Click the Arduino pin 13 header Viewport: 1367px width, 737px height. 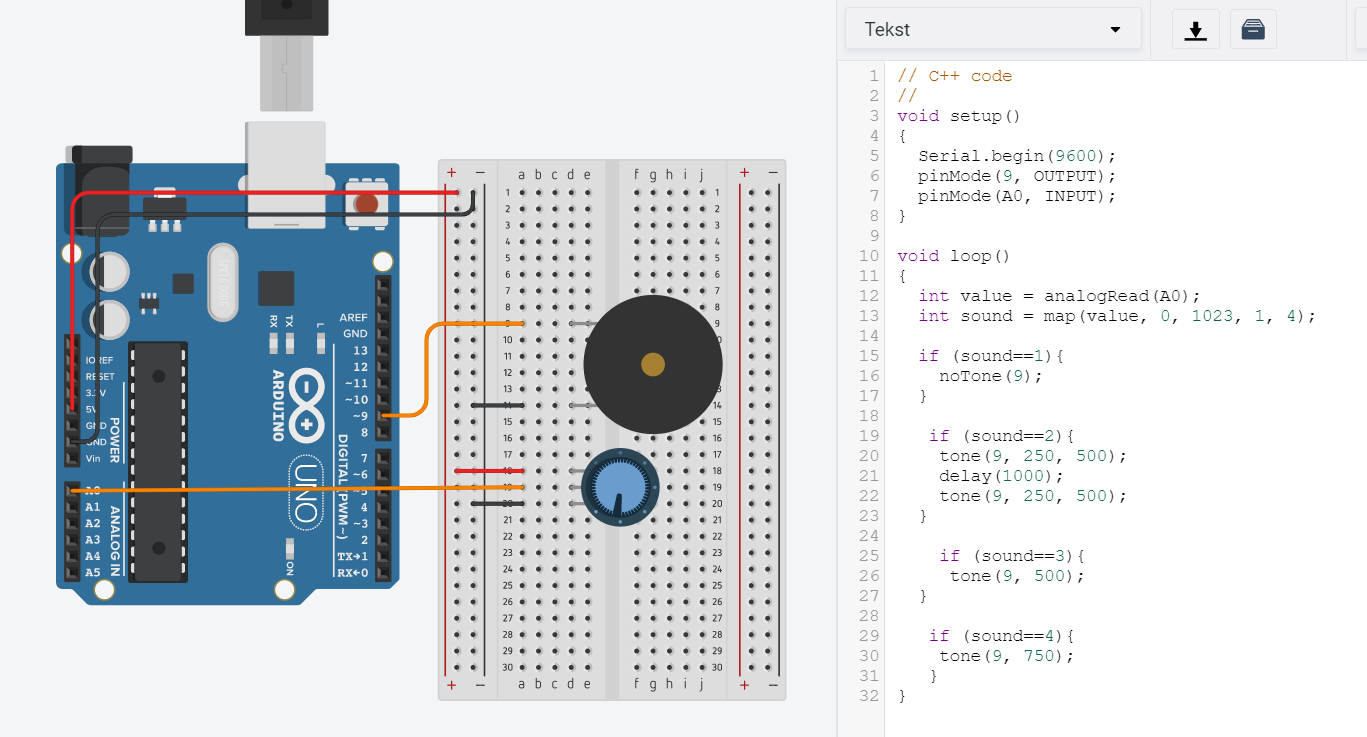[x=383, y=350]
